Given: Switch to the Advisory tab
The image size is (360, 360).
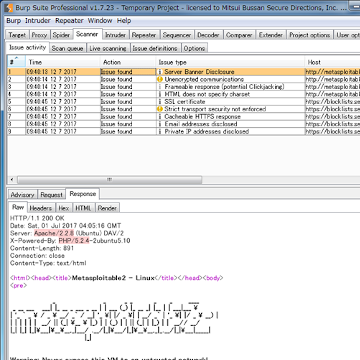Looking at the screenshot, I should tap(22, 195).
